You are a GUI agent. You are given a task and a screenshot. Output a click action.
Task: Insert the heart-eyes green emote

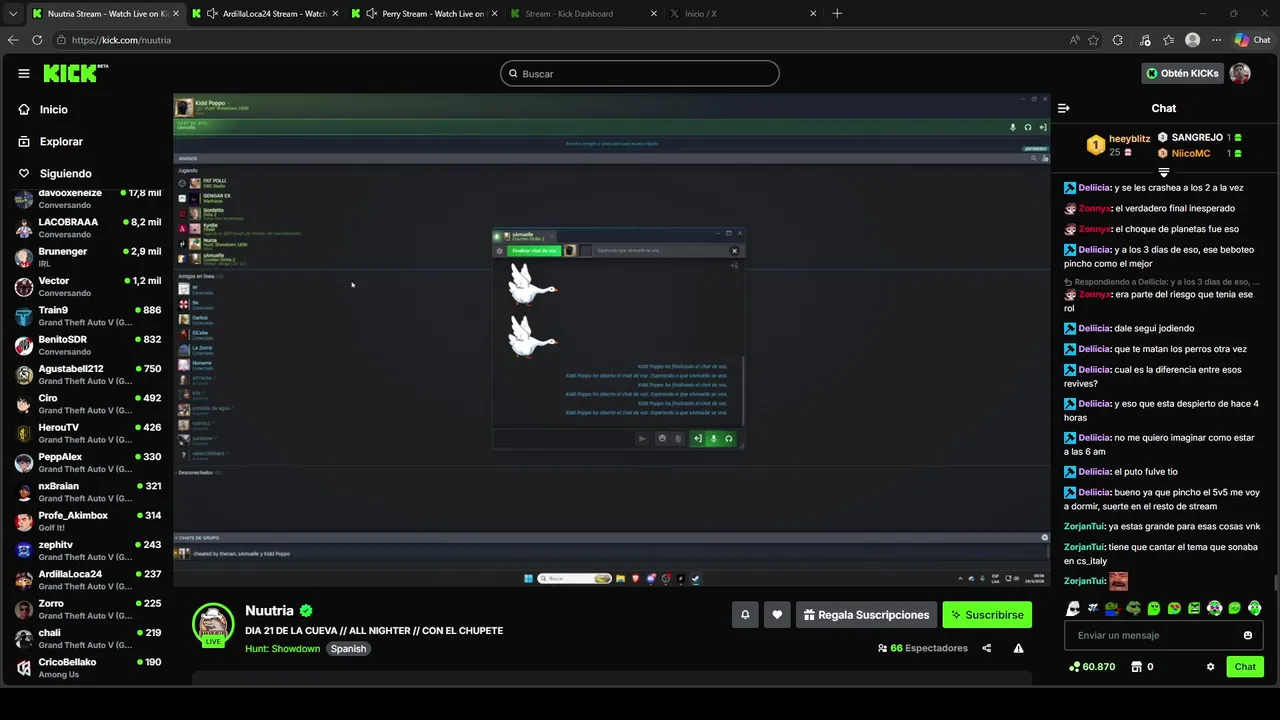coord(1174,608)
